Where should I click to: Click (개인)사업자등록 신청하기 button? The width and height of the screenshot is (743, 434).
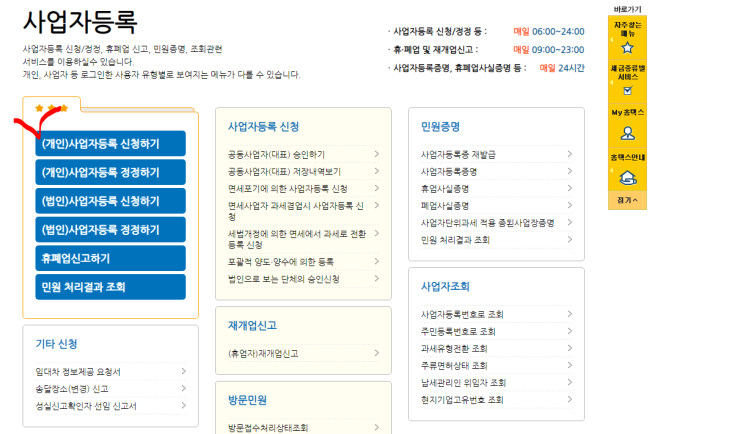point(110,144)
